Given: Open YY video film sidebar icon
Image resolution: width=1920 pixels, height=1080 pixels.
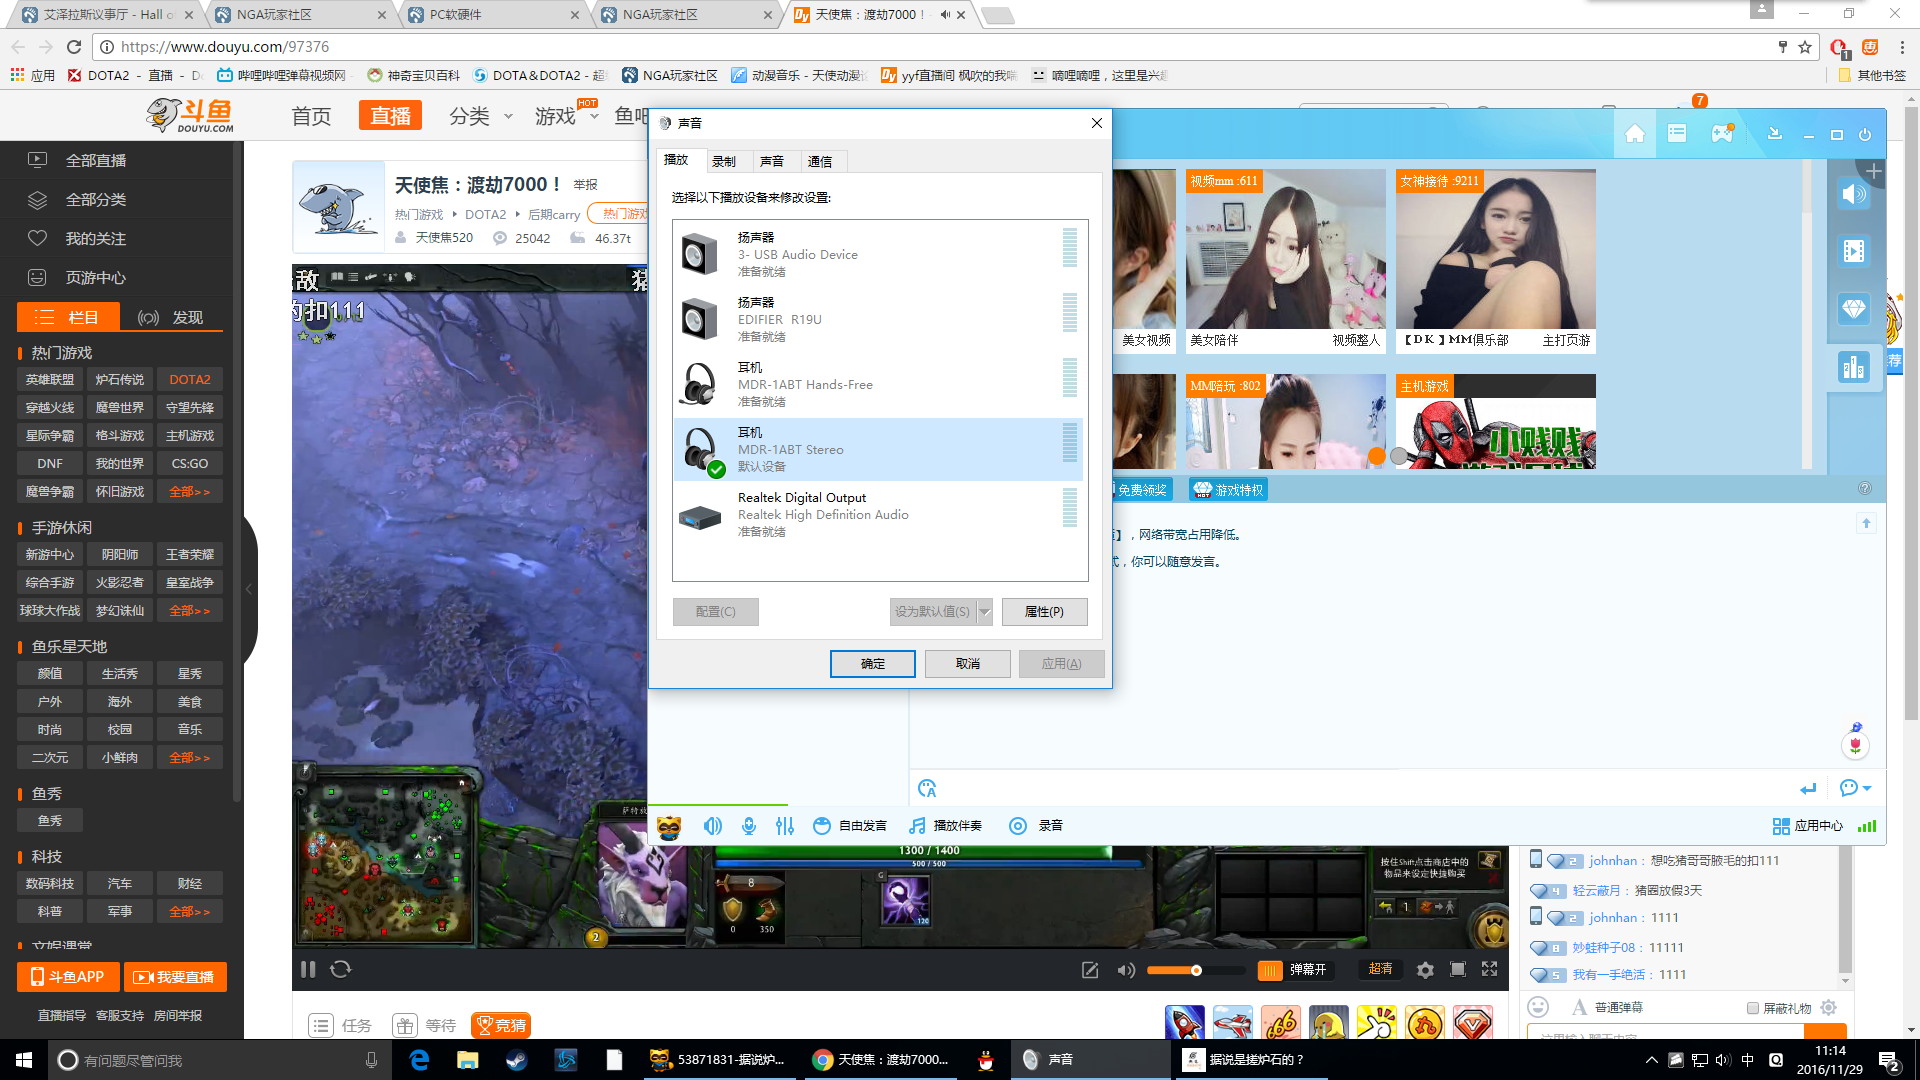Looking at the screenshot, I should (x=1853, y=251).
